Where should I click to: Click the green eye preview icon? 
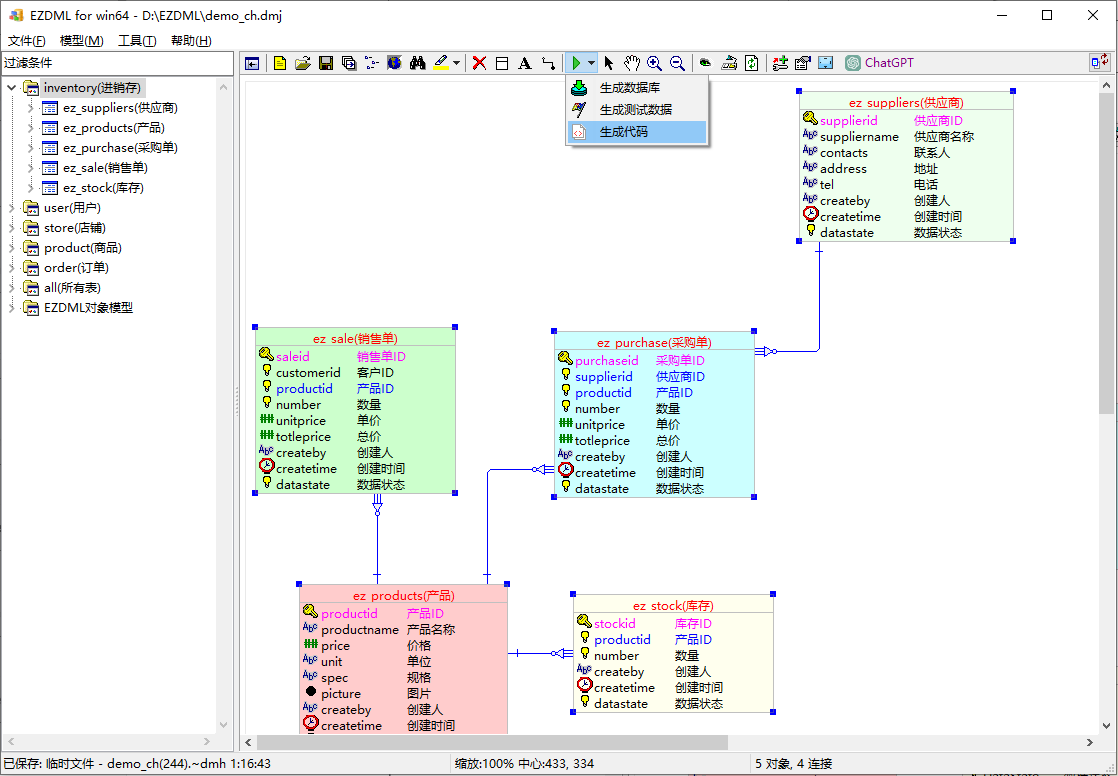(705, 63)
